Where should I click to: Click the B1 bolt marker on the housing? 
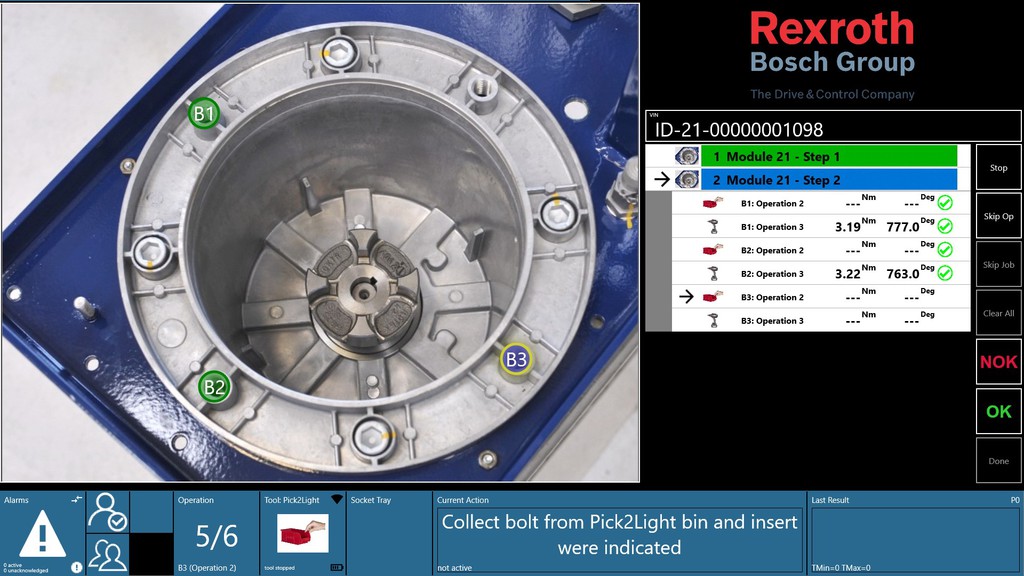click(x=204, y=114)
